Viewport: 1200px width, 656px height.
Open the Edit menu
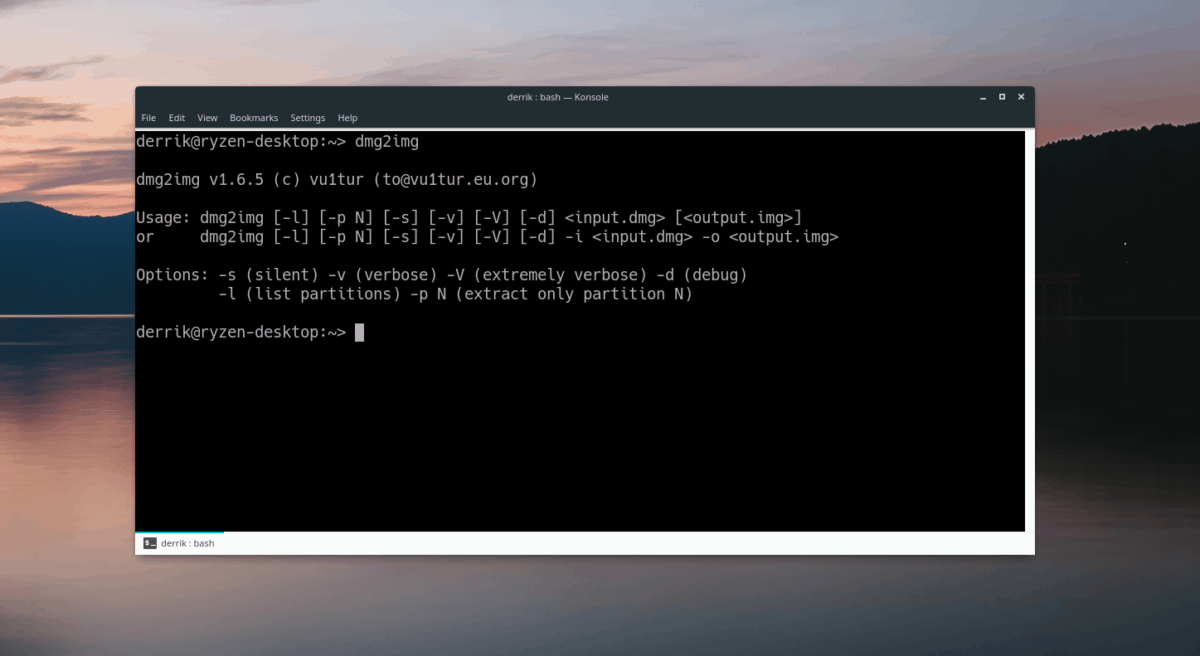click(177, 118)
